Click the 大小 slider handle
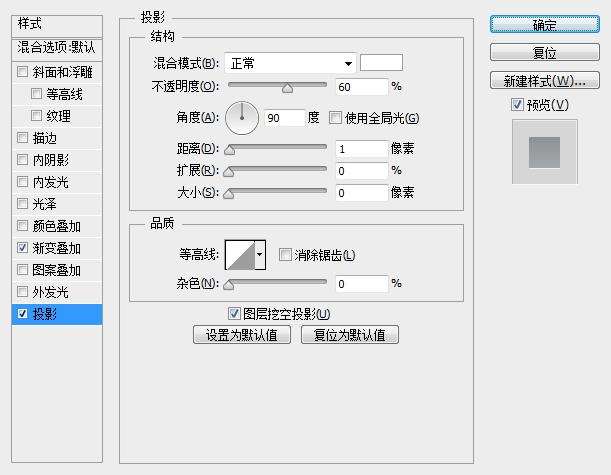This screenshot has width=611, height=475. [229, 193]
